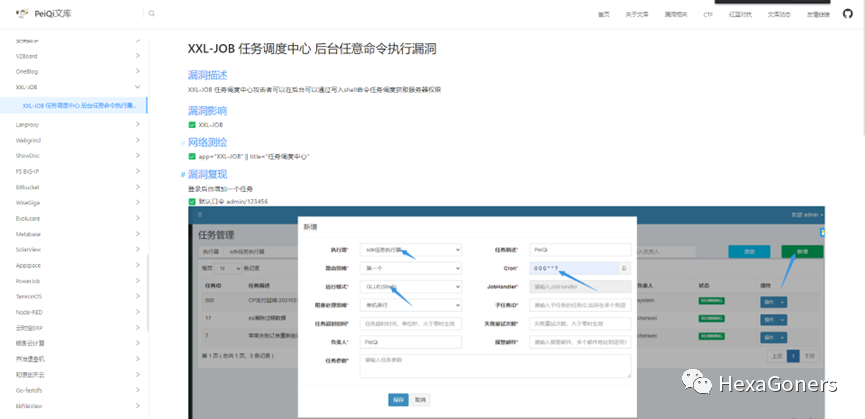Screen dimensions: 865x419
Task: Open the 每页 10 records-per-page dropdown
Action: pyautogui.click(x=229, y=268)
